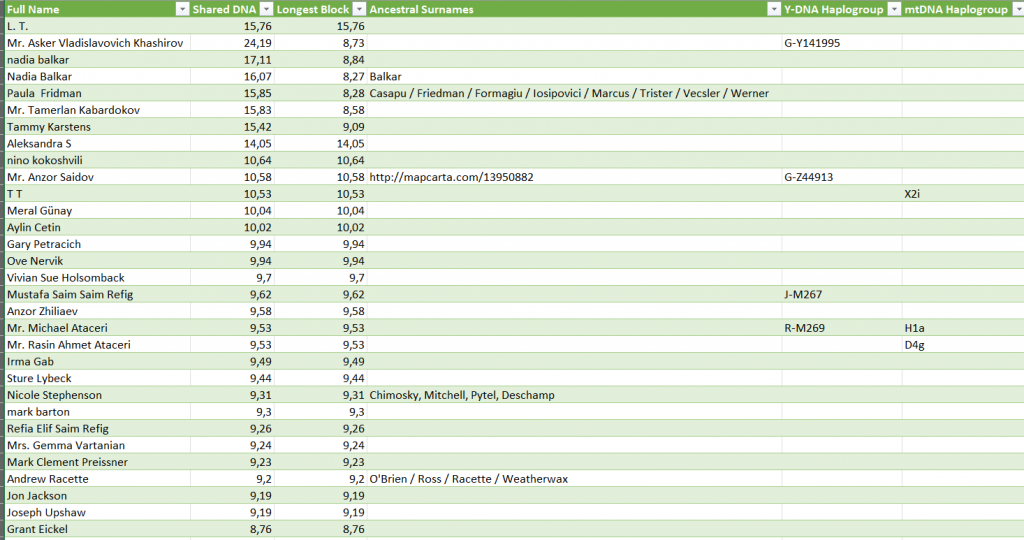The image size is (1024, 540).
Task: Open the Ancestral Surnames filter dropdown
Action: 773,9
